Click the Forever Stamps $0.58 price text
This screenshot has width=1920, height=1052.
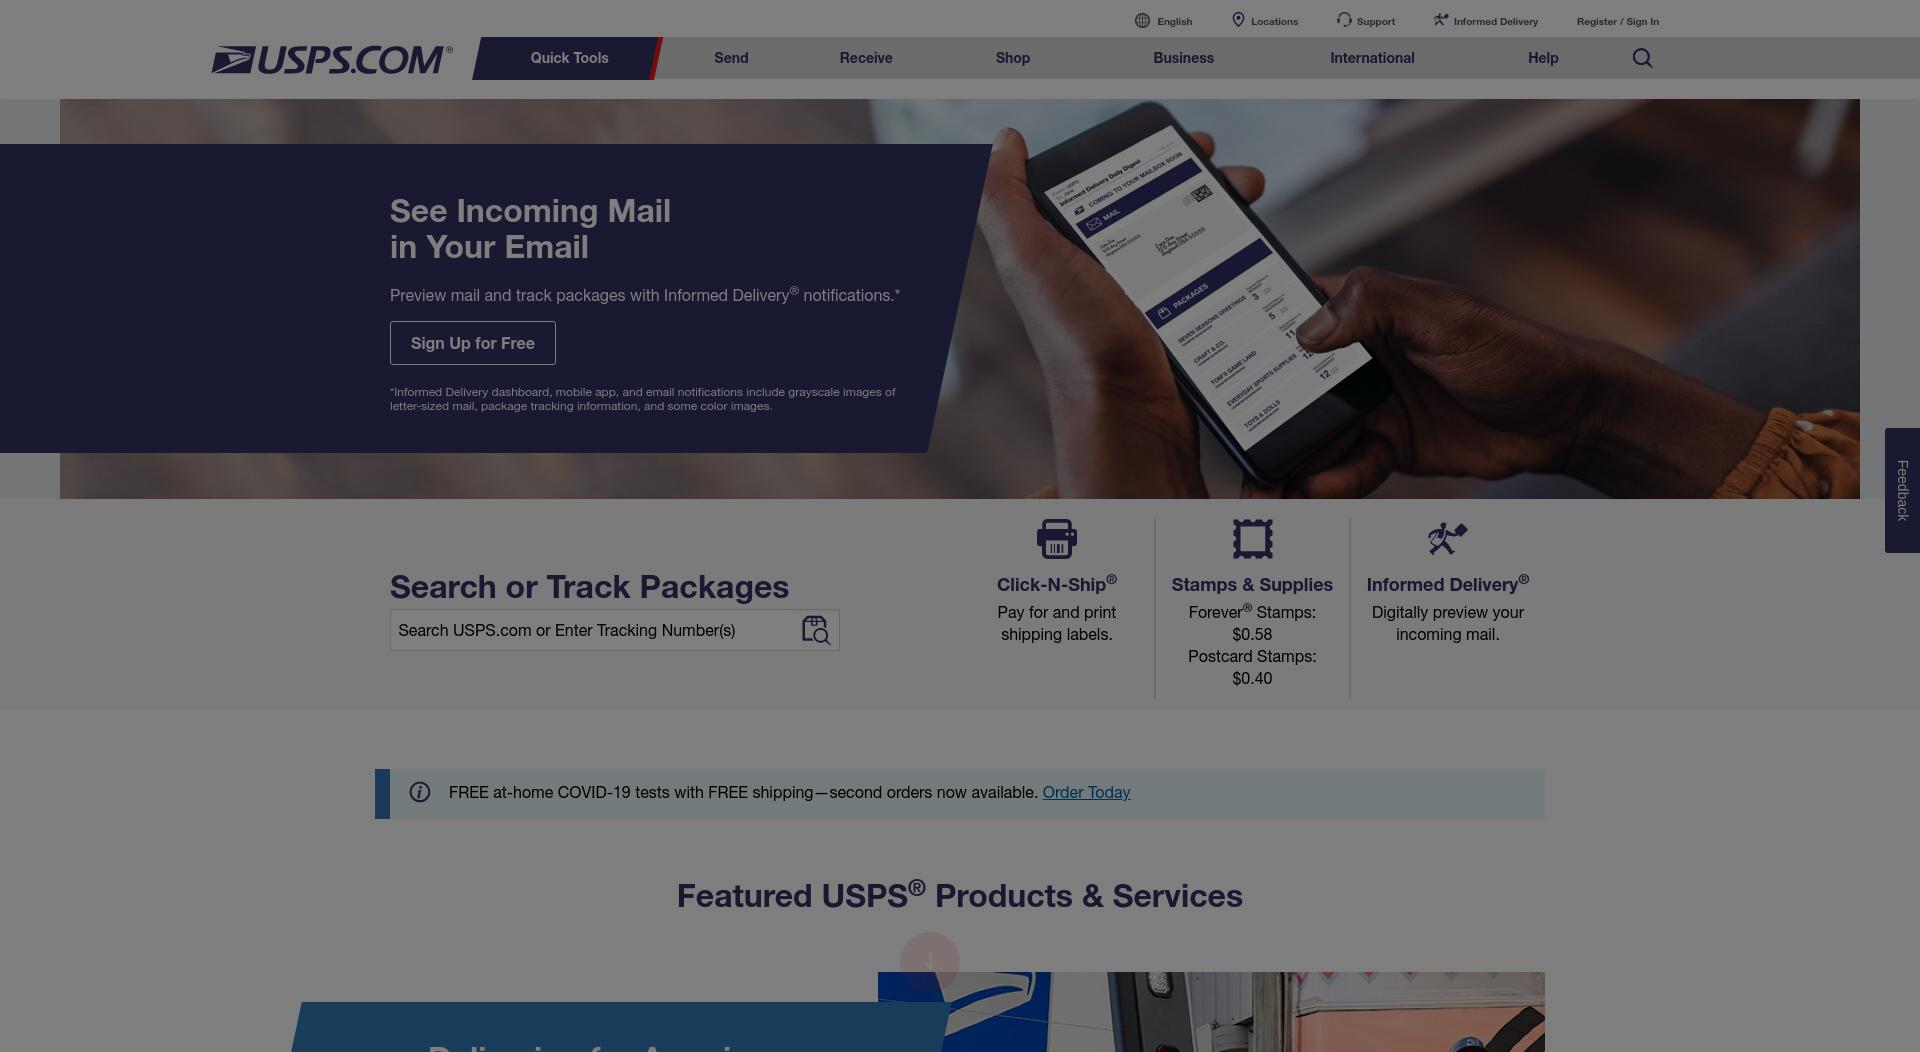point(1252,622)
